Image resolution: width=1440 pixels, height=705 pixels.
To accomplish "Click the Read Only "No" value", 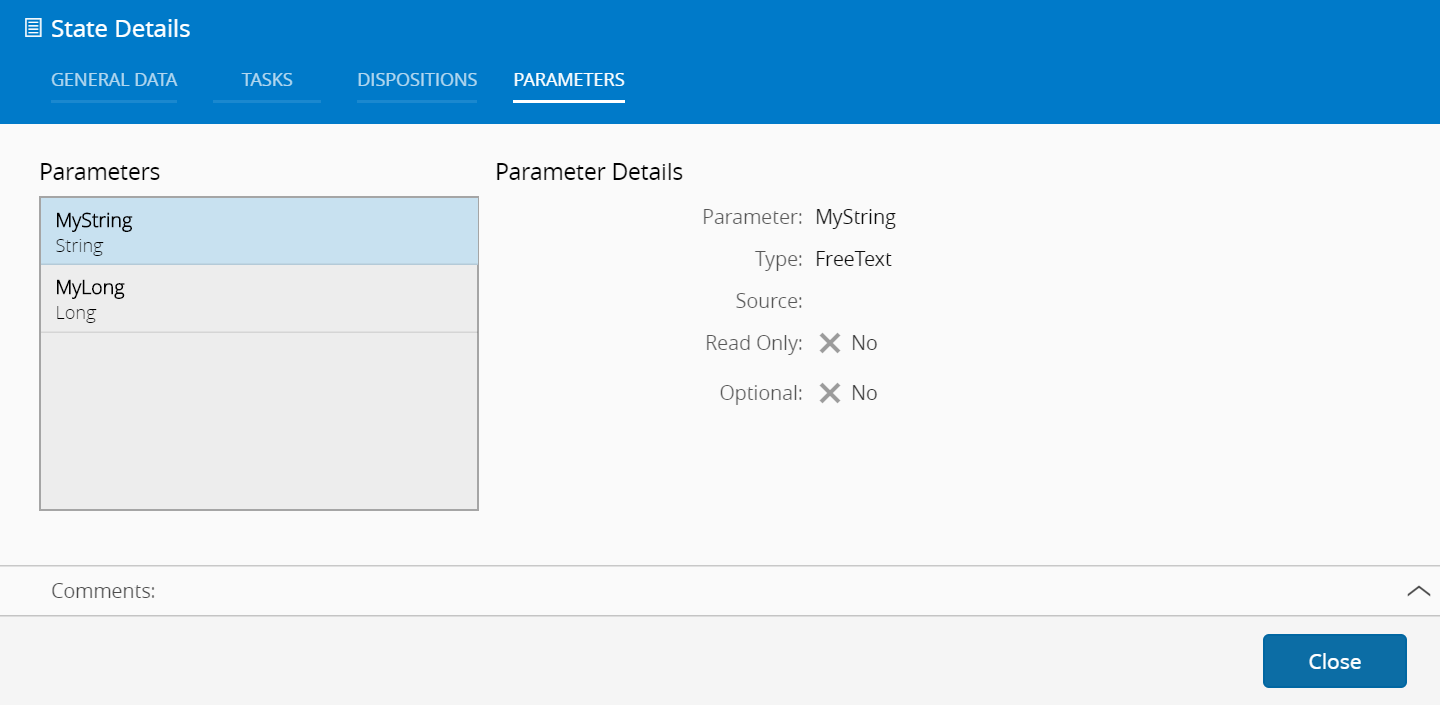I will [x=864, y=343].
